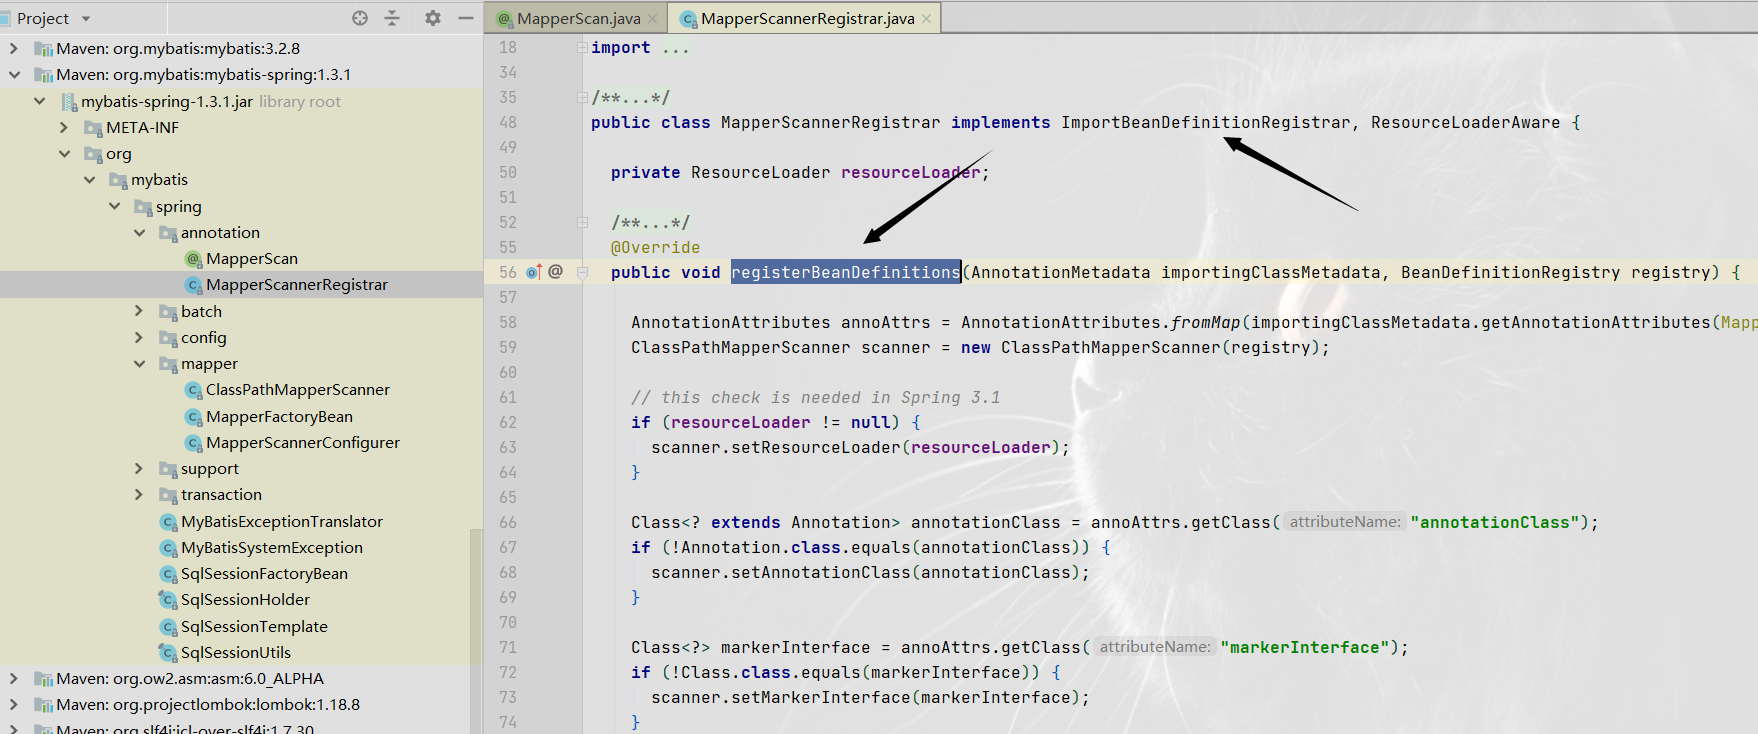This screenshot has width=1758, height=734.
Task: Open MapperFactoryBean class icon
Action: [x=194, y=417]
